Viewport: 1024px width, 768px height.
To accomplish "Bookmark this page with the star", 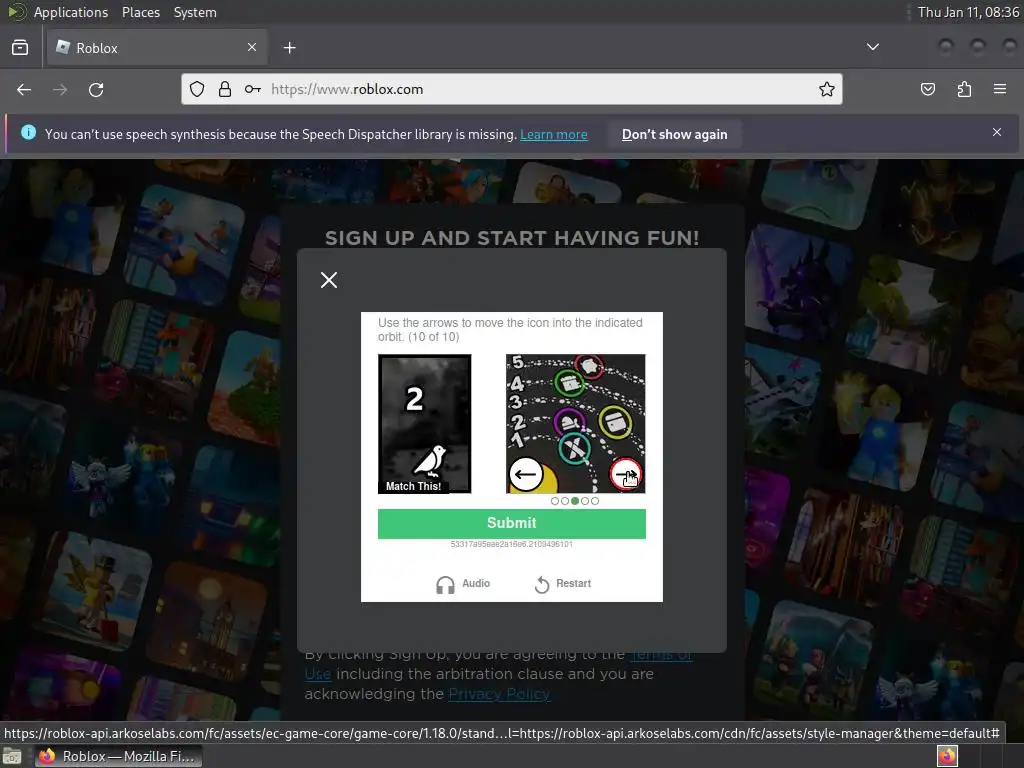I will pos(827,89).
